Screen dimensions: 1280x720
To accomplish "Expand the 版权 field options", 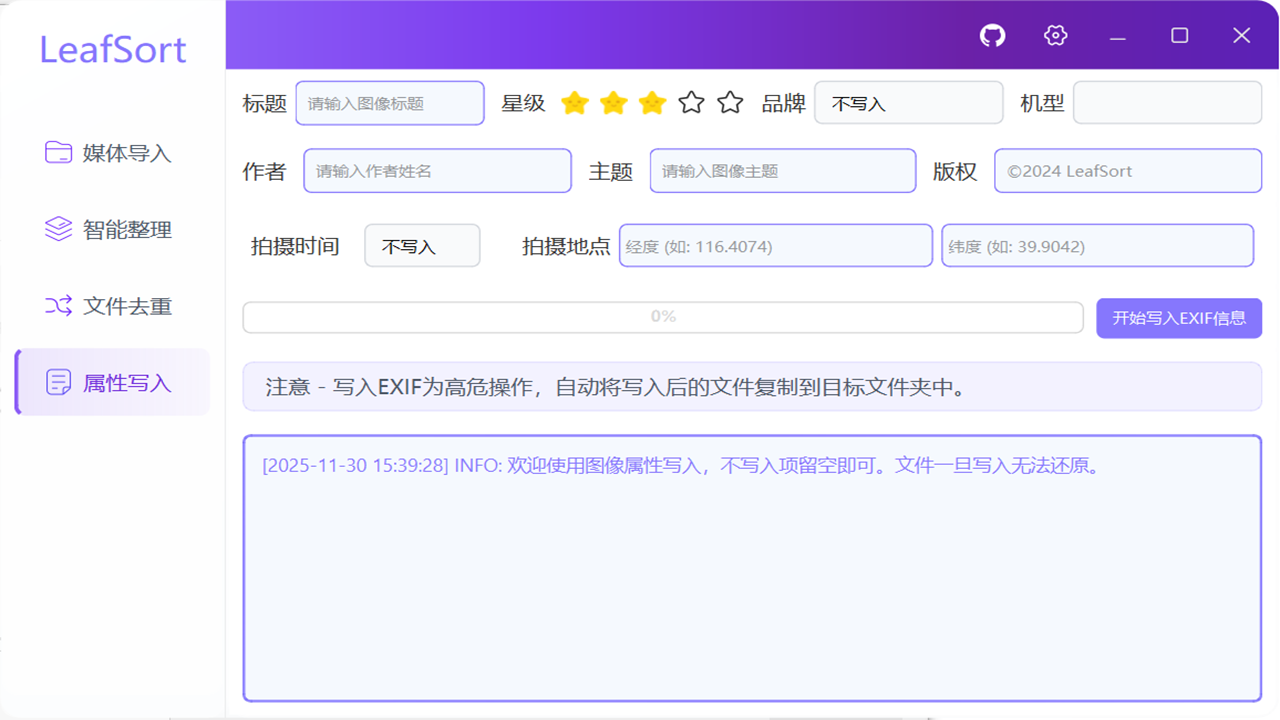I will [1127, 170].
